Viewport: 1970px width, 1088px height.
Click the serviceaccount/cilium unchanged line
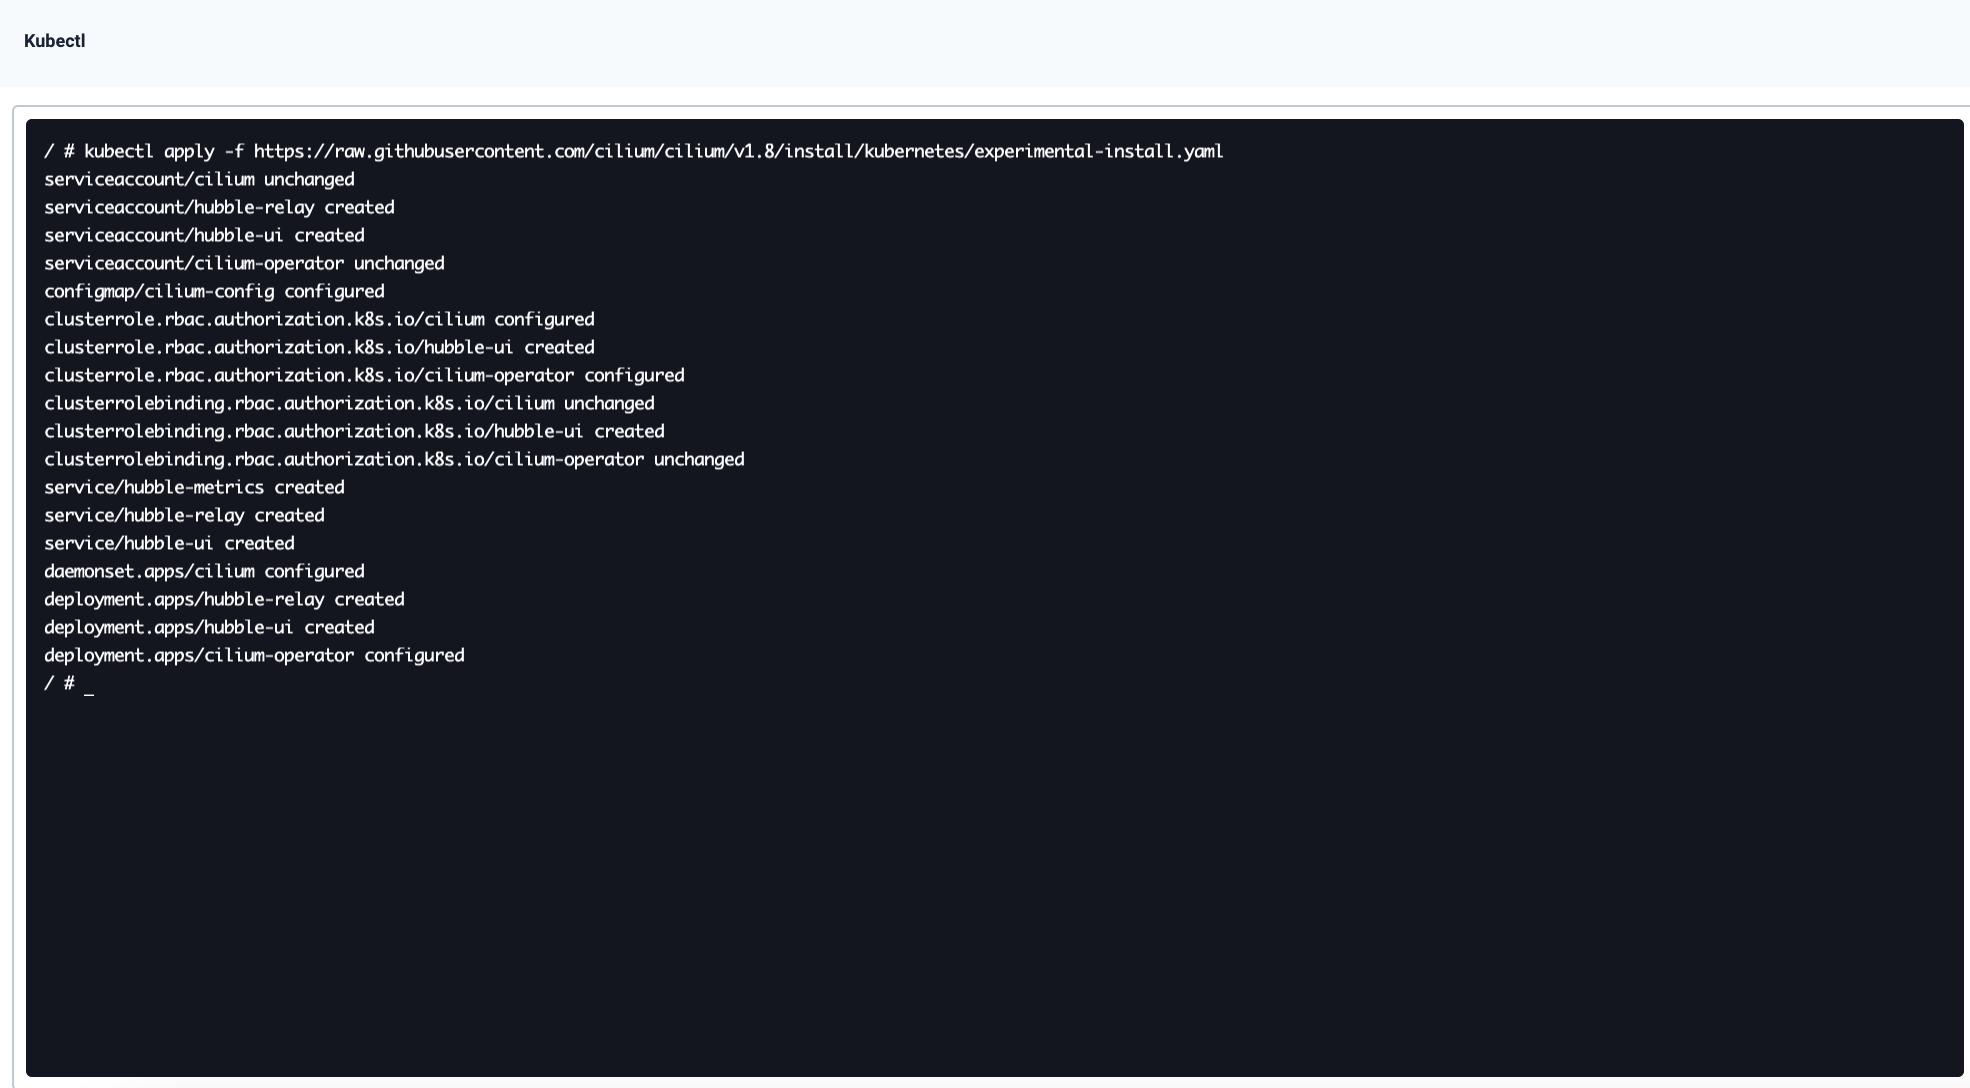pyautogui.click(x=199, y=179)
